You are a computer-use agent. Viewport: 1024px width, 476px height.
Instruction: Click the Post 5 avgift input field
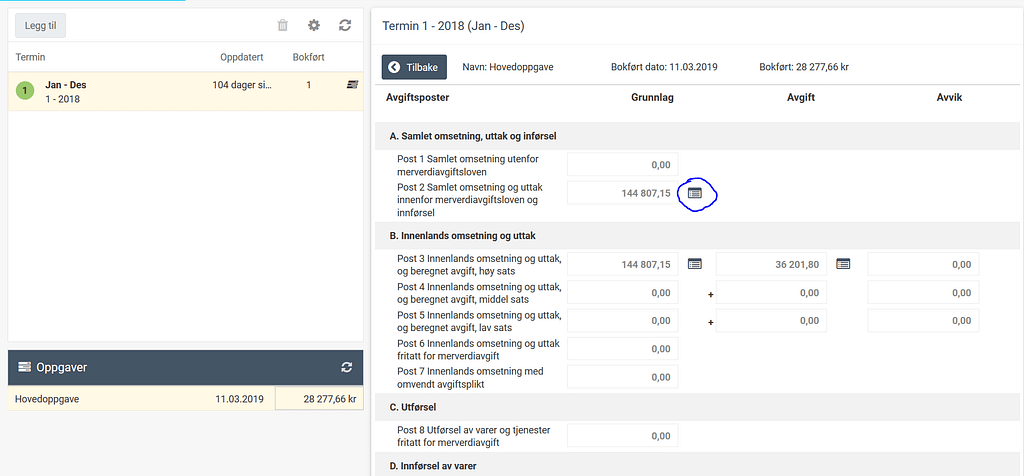[771, 321]
